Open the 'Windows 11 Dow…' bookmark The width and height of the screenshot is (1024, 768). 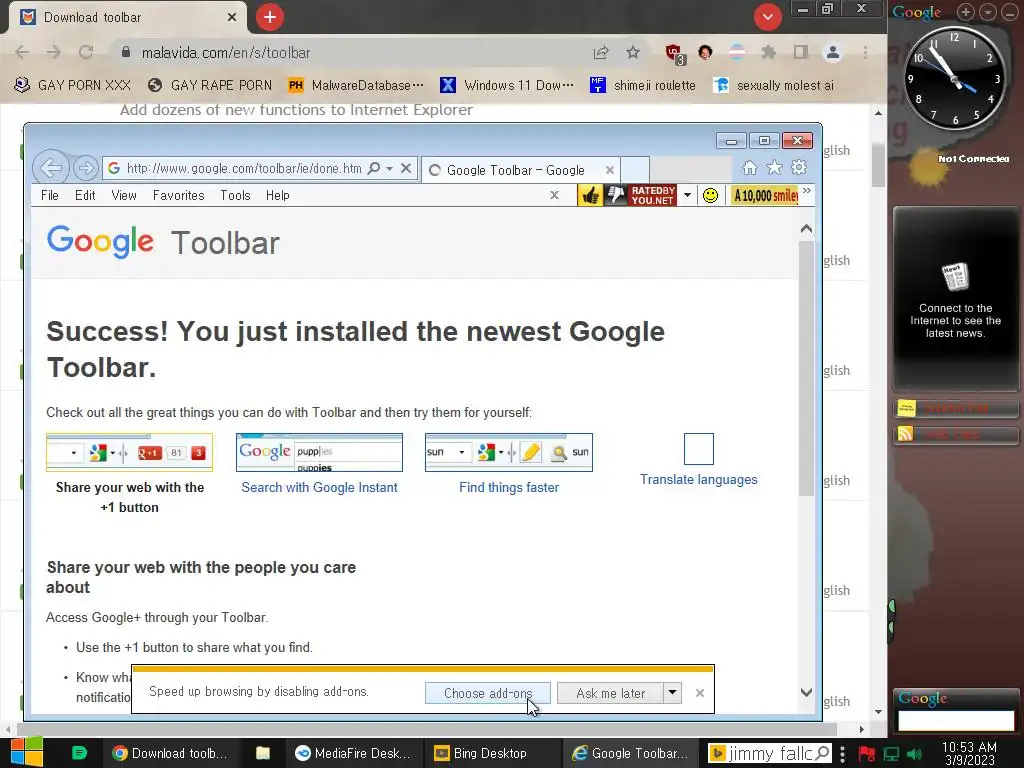(x=507, y=85)
